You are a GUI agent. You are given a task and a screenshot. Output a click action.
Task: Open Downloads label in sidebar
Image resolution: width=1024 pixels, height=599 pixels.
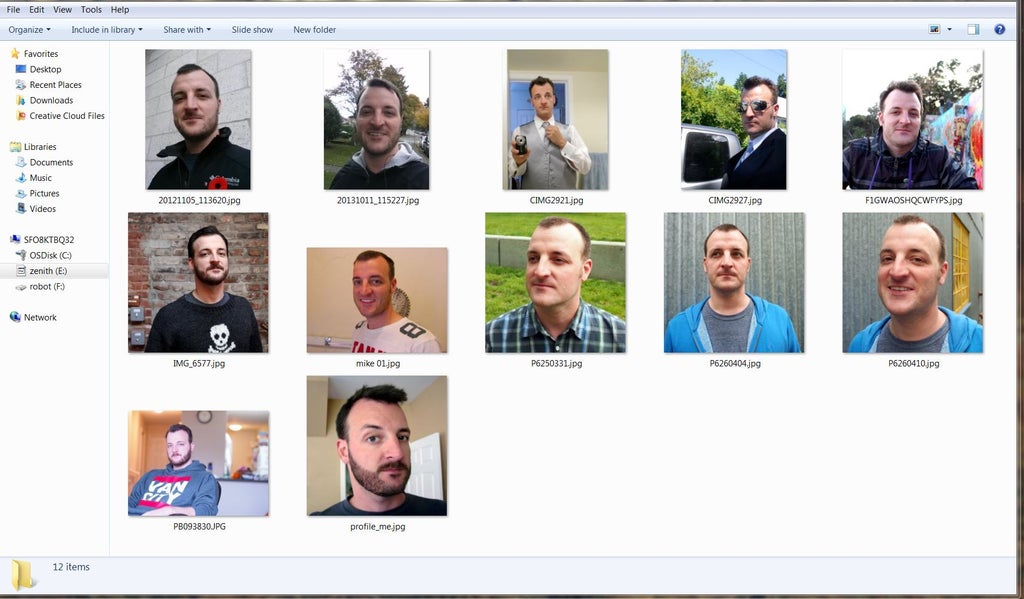pyautogui.click(x=51, y=101)
